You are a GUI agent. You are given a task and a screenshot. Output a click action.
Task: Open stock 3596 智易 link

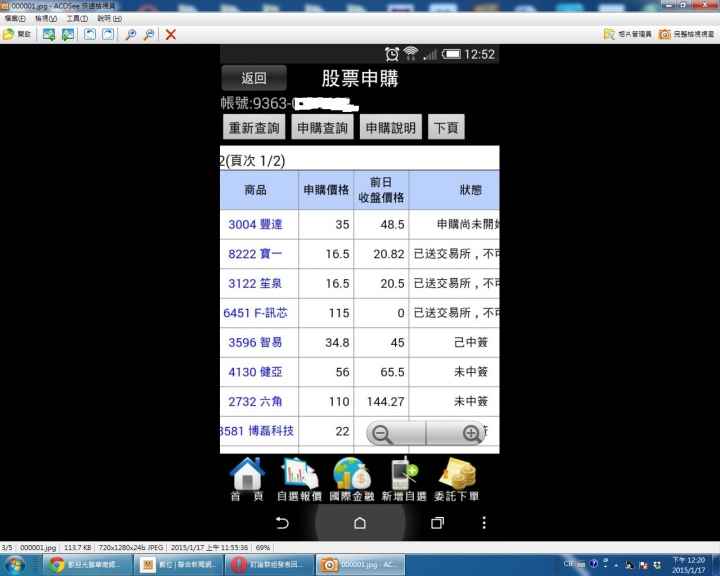click(255, 342)
